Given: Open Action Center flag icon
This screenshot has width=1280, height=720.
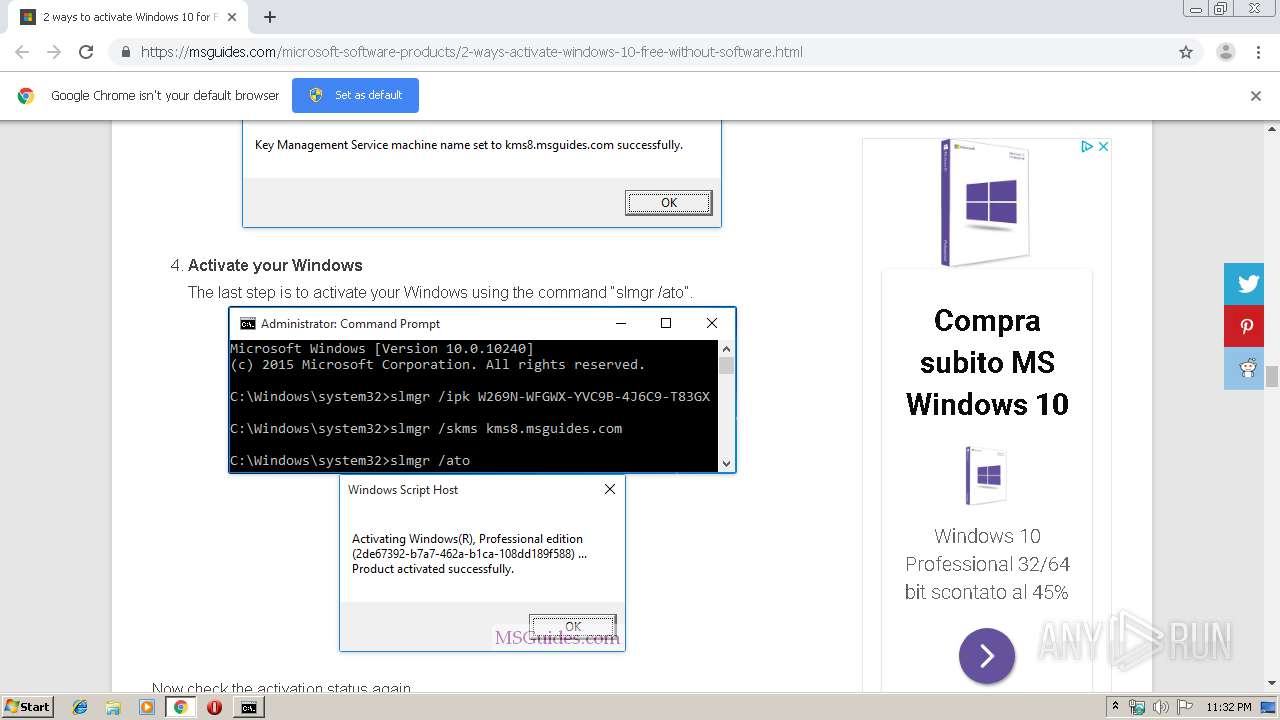Looking at the screenshot, I should [1184, 707].
